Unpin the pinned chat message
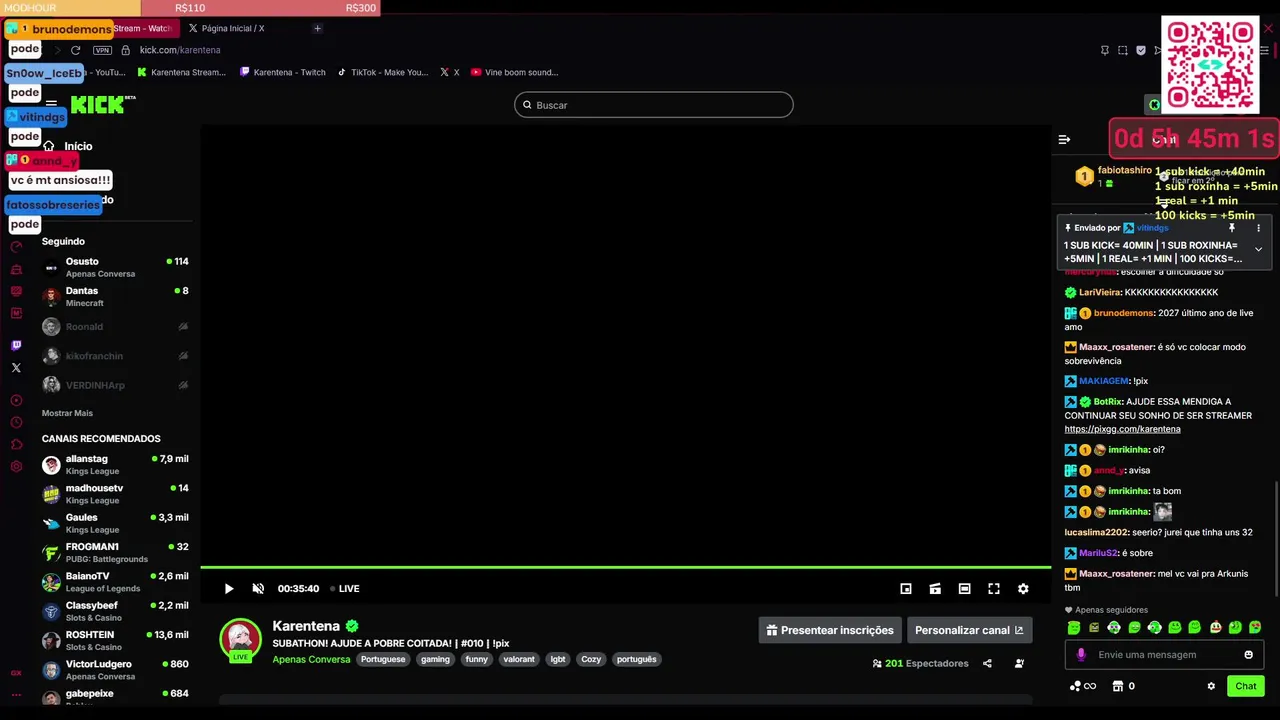The height and width of the screenshot is (720, 1280). coord(1232,228)
